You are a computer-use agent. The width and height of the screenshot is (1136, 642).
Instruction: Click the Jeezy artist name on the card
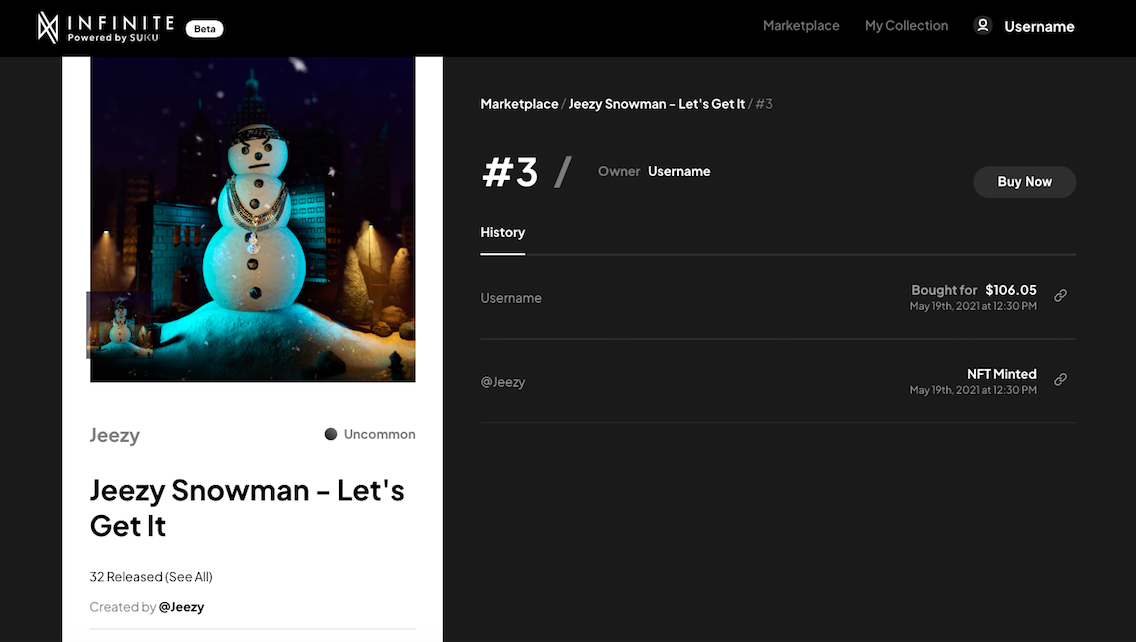[x=114, y=435]
